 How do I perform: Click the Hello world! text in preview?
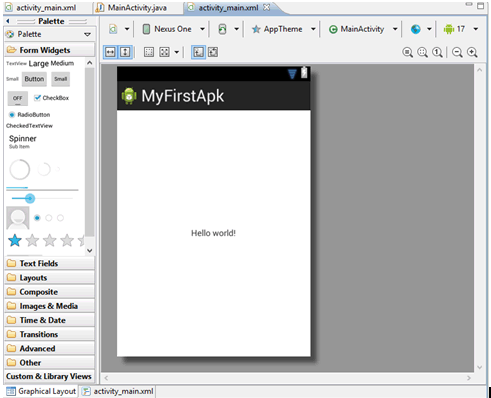pos(213,233)
